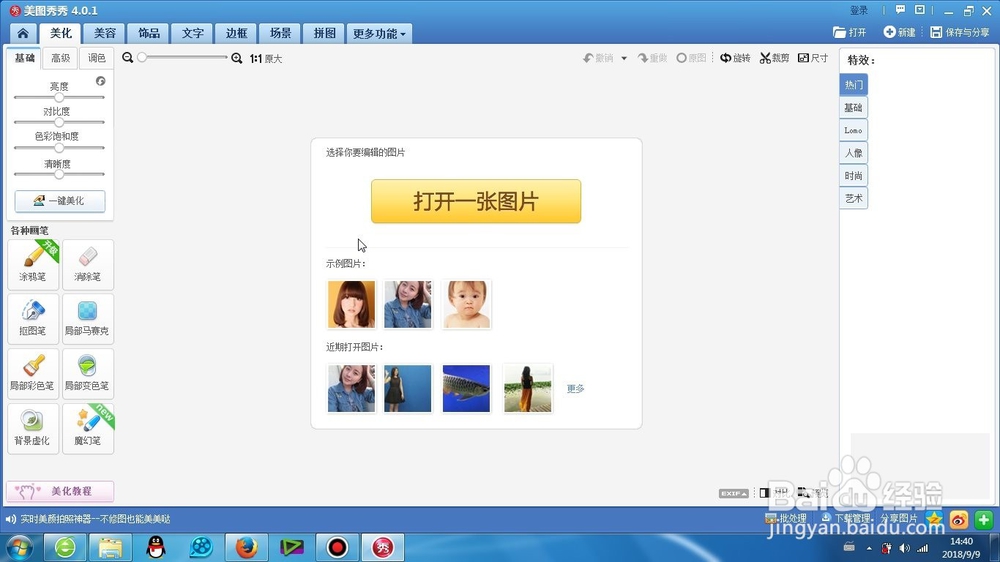This screenshot has width=1000, height=562.
Task: Open the baby sample image thumbnail
Action: pyautogui.click(x=466, y=304)
